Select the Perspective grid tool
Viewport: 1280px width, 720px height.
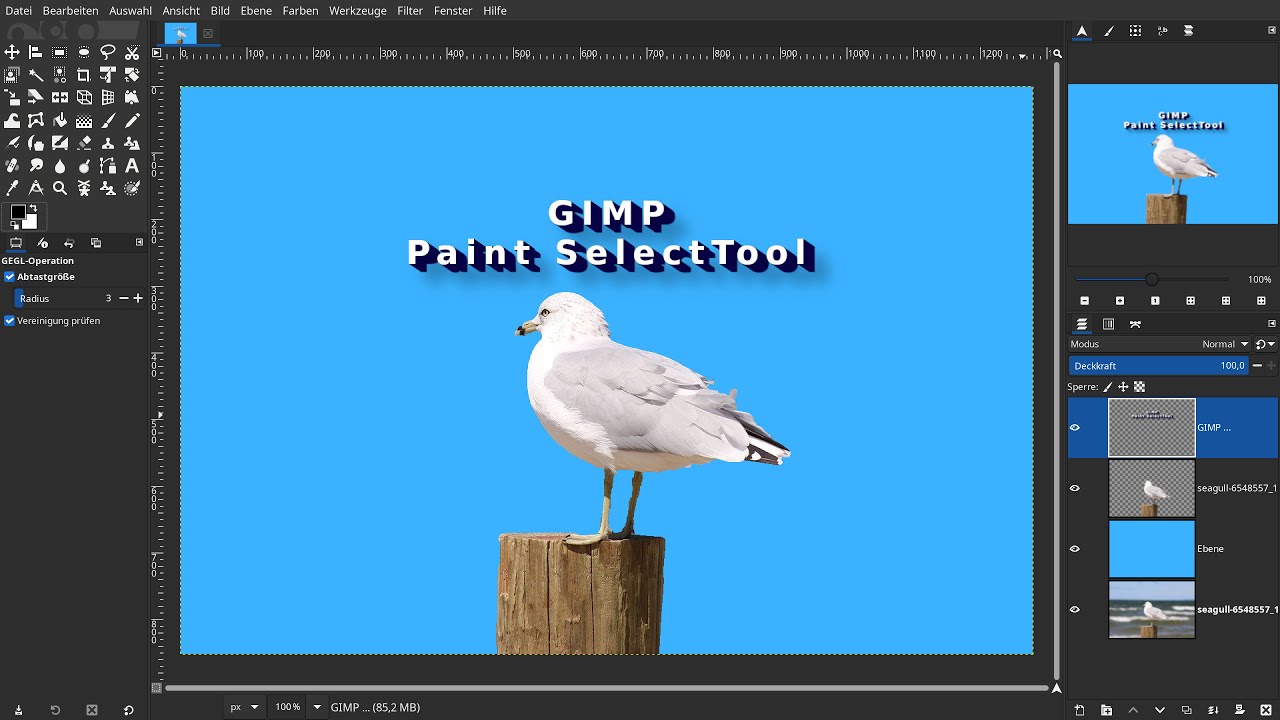point(108,97)
